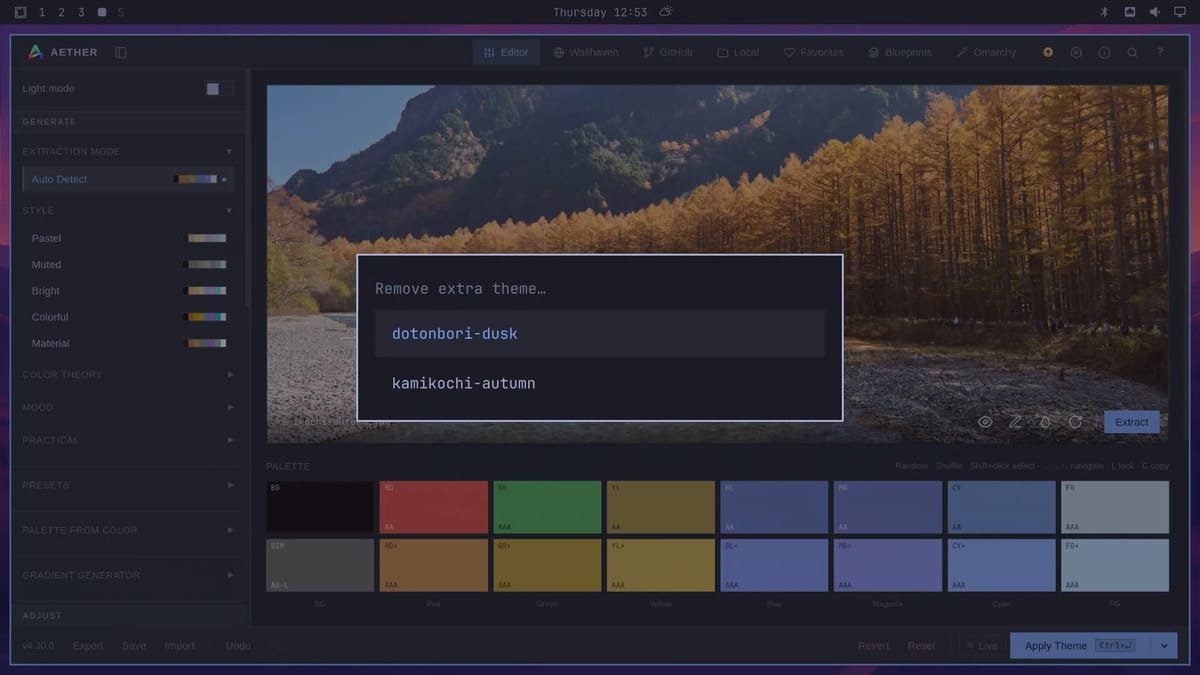1200x675 pixels.
Task: Select the Muted style
Action: click(x=128, y=264)
